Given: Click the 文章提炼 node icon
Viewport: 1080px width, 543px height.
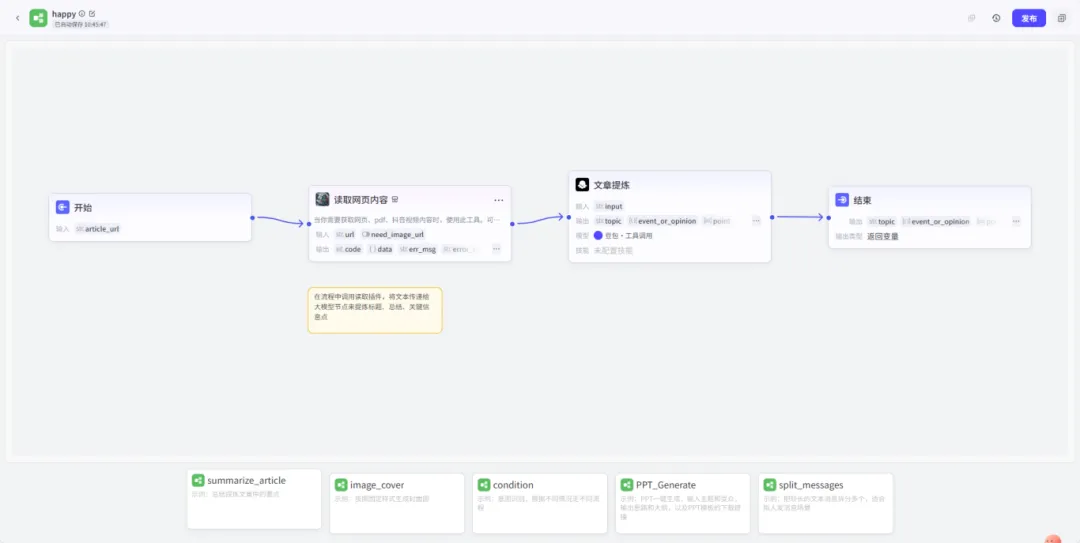Looking at the screenshot, I should coord(582,185).
